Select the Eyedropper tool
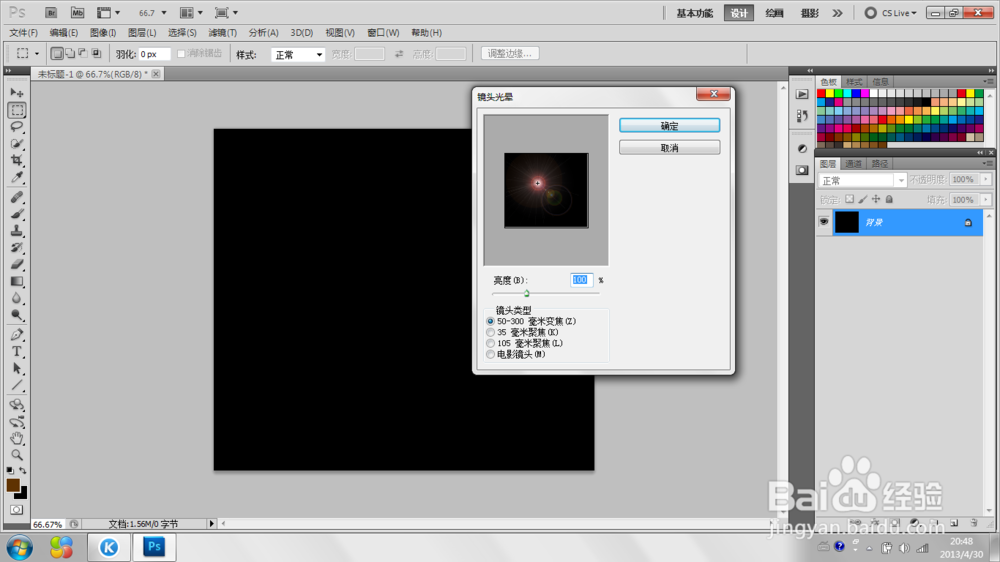This screenshot has height=562, width=1000. point(17,177)
